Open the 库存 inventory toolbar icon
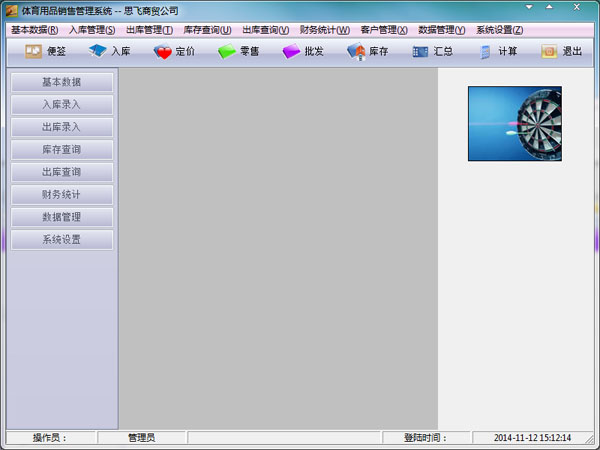Screen dimensions: 600x450 [x=356, y=51]
